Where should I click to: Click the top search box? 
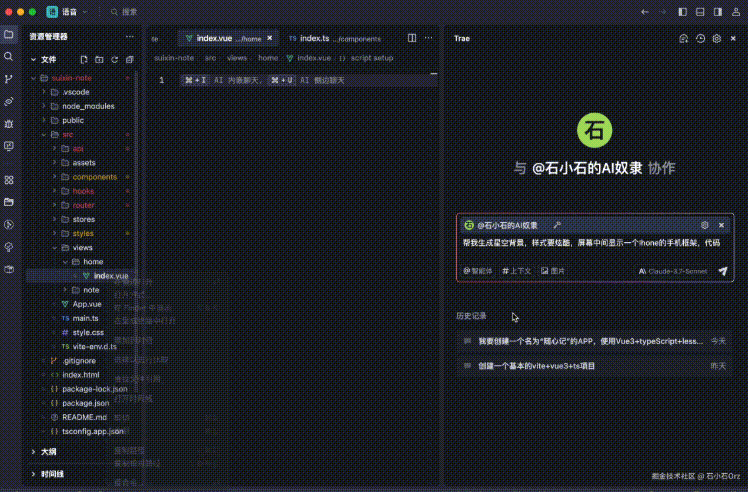point(124,12)
